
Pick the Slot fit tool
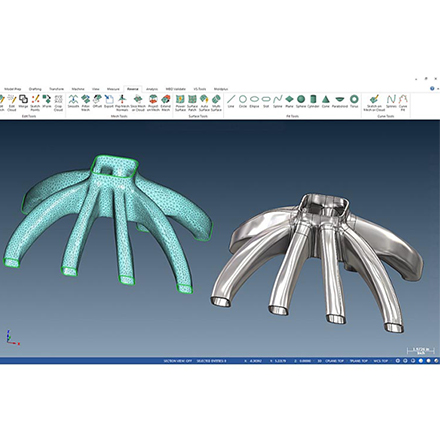(x=266, y=101)
